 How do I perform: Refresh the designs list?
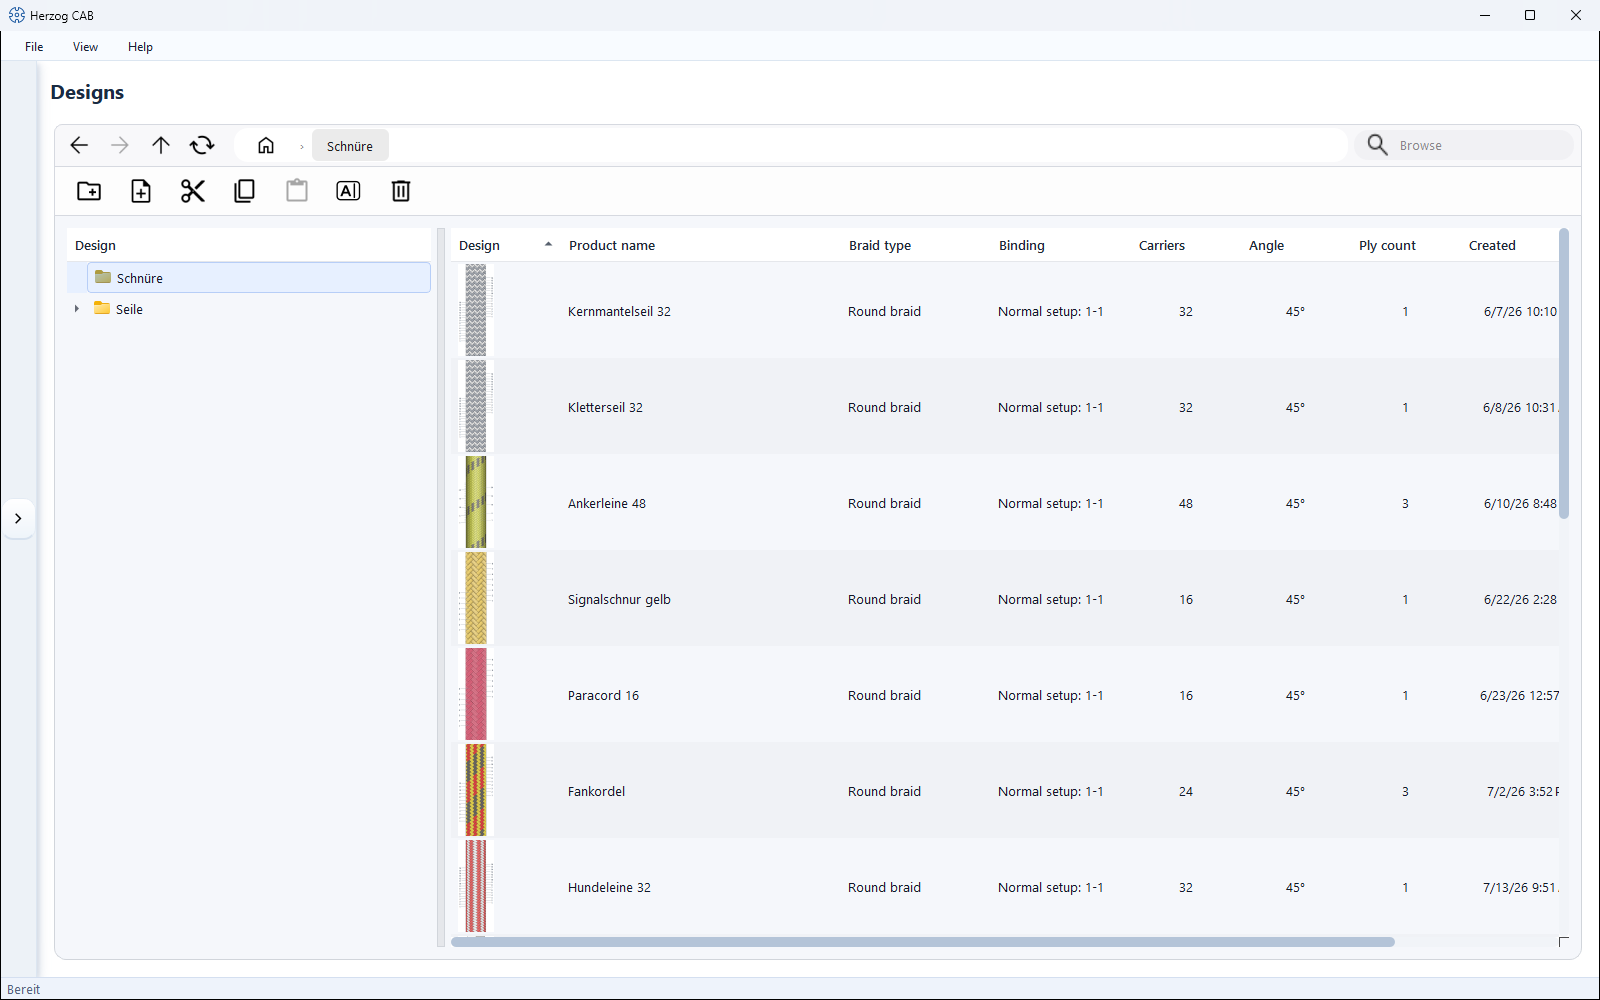(x=202, y=146)
